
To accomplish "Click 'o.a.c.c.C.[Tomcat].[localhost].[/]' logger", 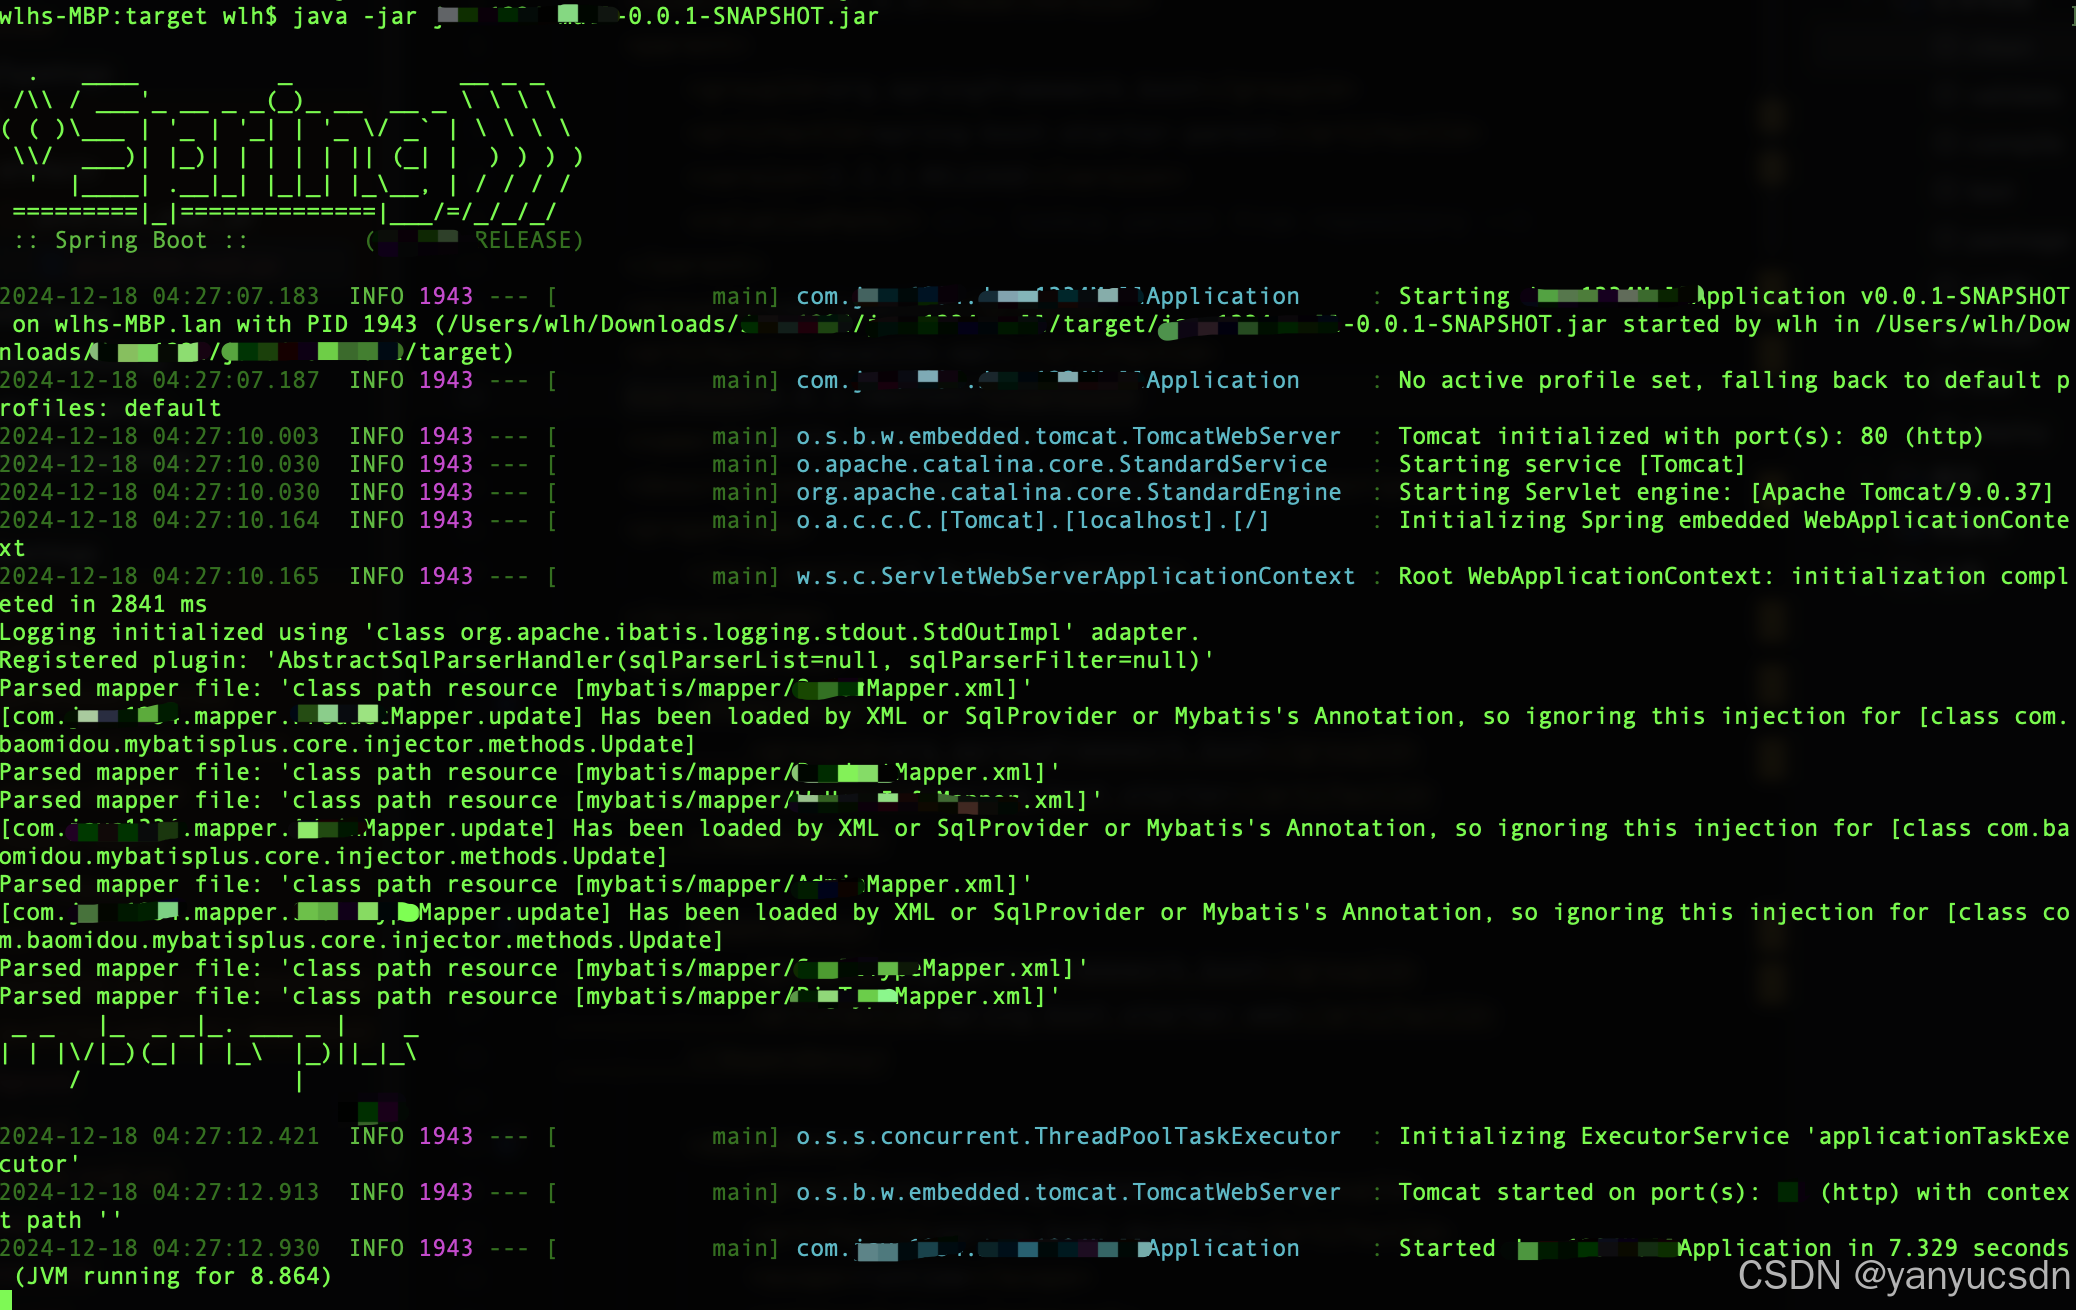I will click(1032, 521).
